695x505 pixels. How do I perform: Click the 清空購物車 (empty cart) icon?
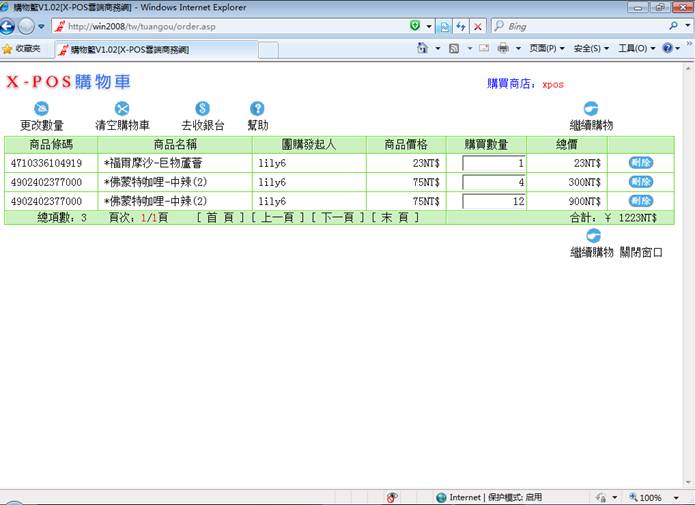click(x=122, y=109)
